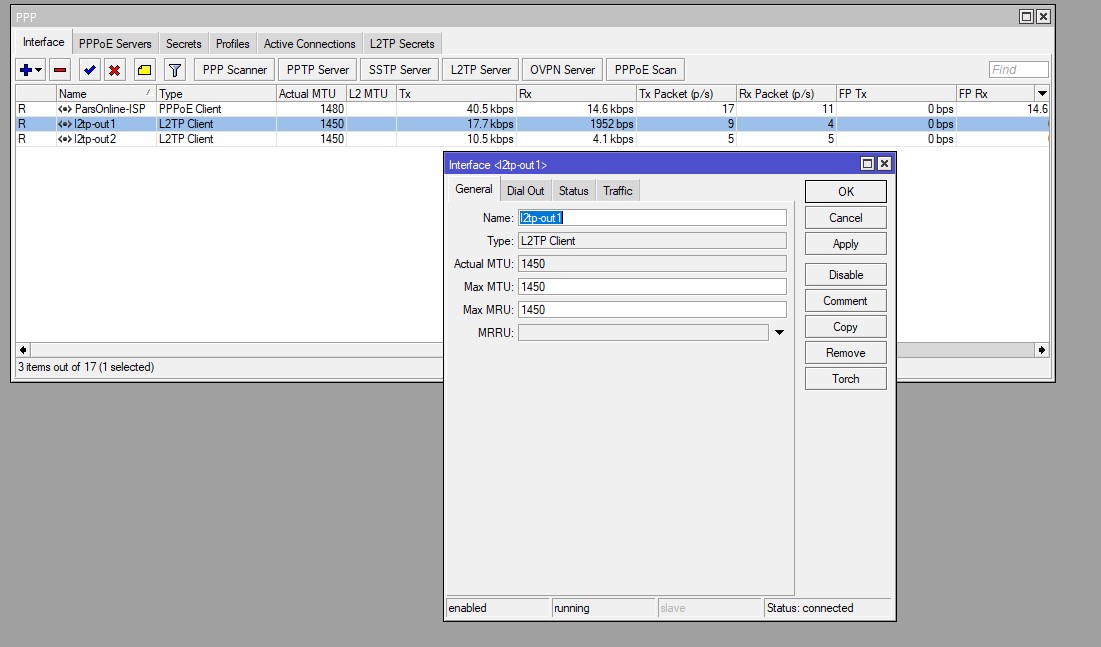Click the funnel Filter icon
The height and width of the screenshot is (647, 1101).
pos(175,70)
